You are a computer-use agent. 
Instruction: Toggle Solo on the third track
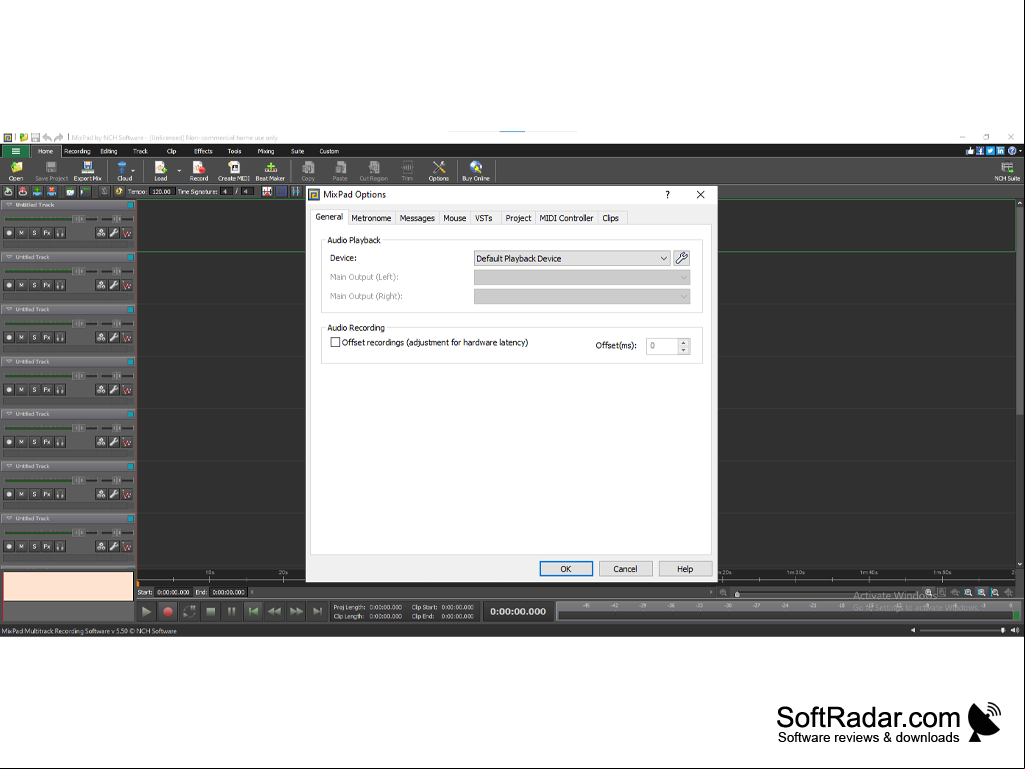35,337
